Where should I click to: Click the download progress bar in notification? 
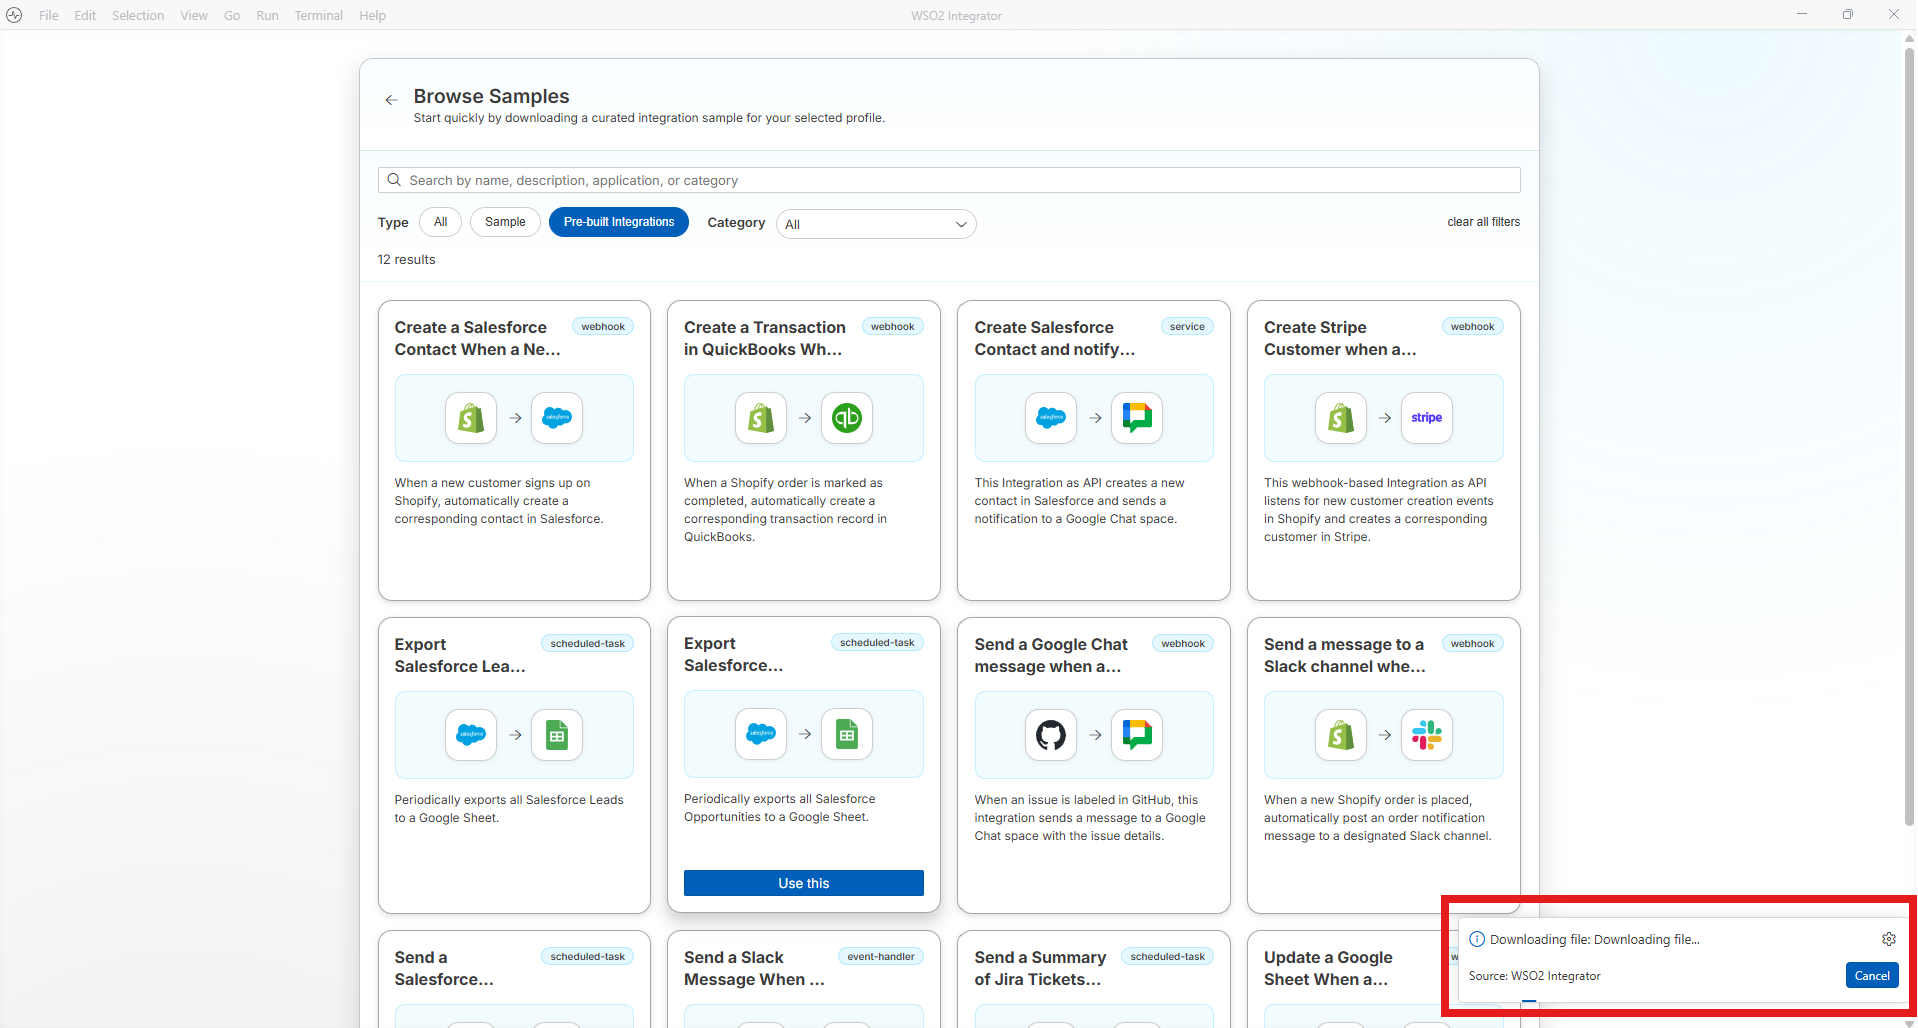coord(1529,1001)
